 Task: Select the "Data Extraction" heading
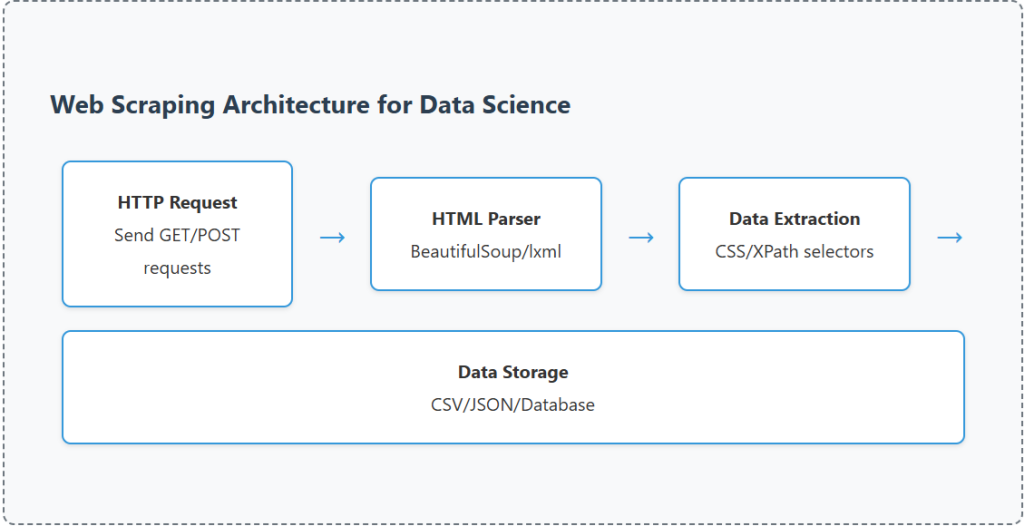pyautogui.click(x=794, y=218)
